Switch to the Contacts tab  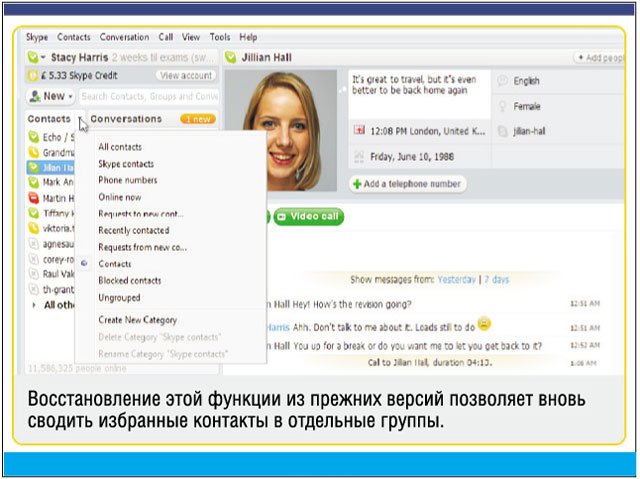pyautogui.click(x=49, y=119)
